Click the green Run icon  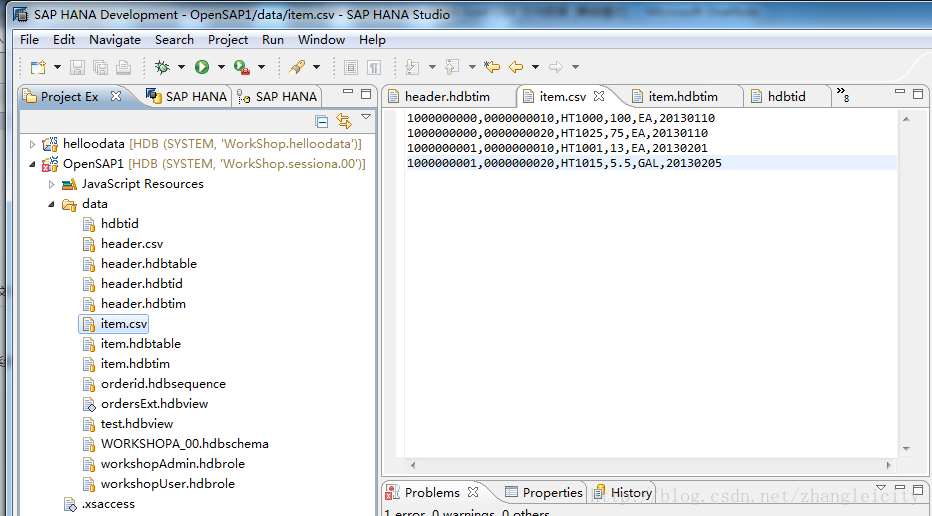pyautogui.click(x=202, y=67)
